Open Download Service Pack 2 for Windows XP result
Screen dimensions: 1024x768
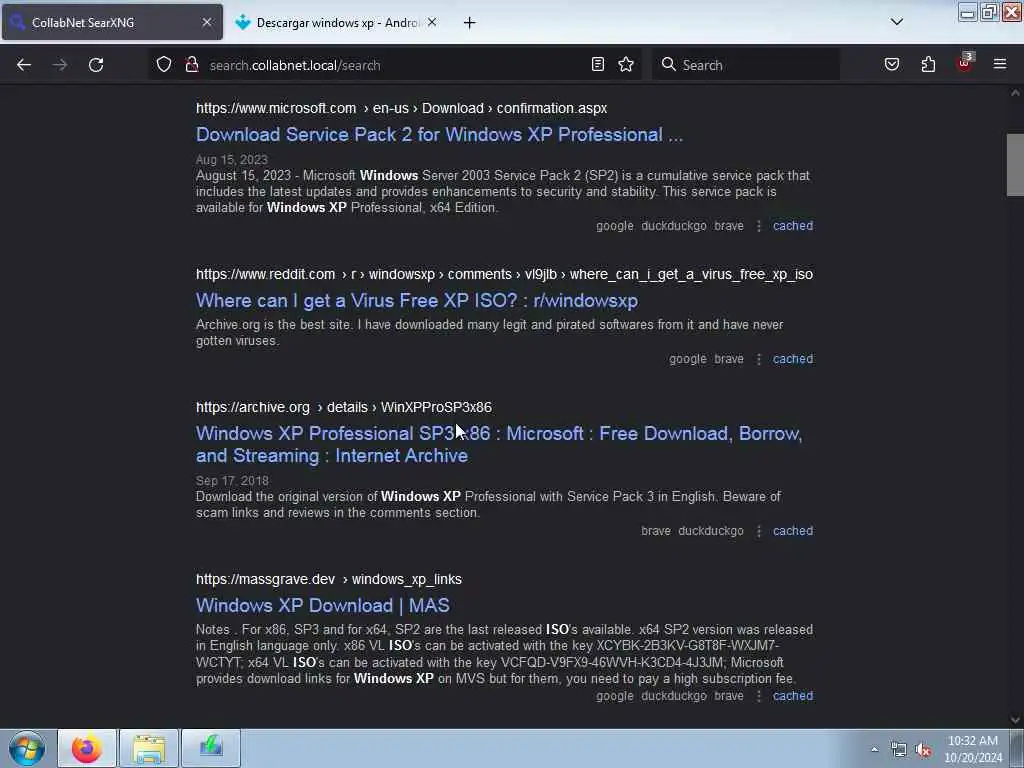pos(440,135)
